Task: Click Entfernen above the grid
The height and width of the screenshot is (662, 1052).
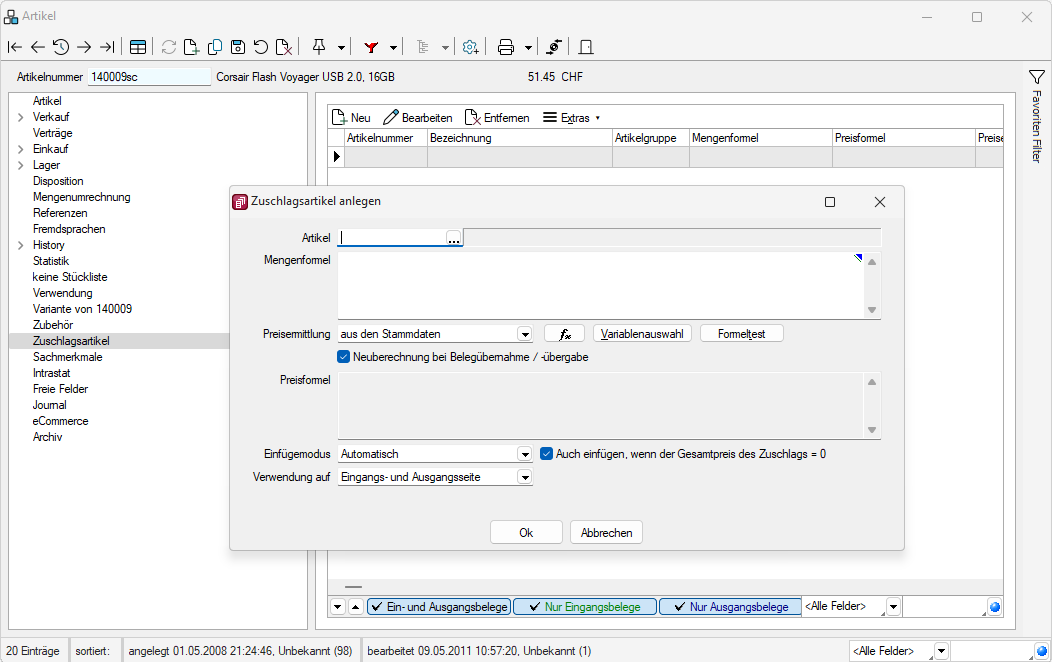Action: click(497, 118)
